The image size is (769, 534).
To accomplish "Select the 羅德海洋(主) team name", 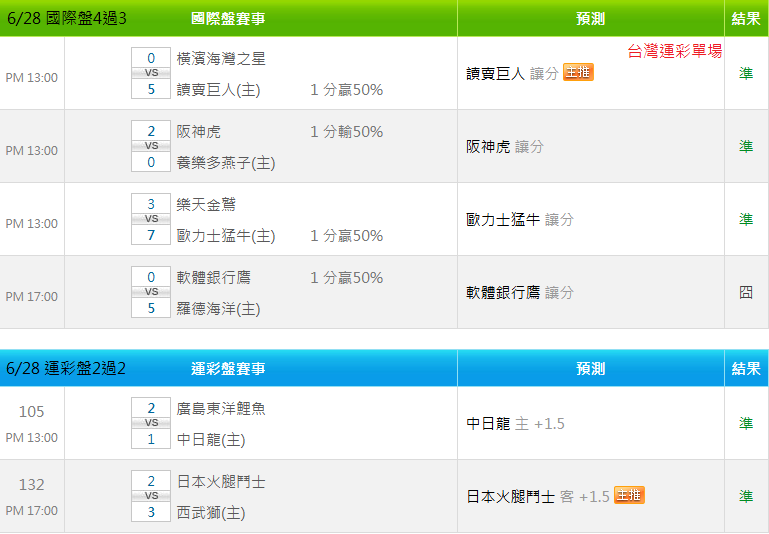I will pyautogui.click(x=218, y=309).
